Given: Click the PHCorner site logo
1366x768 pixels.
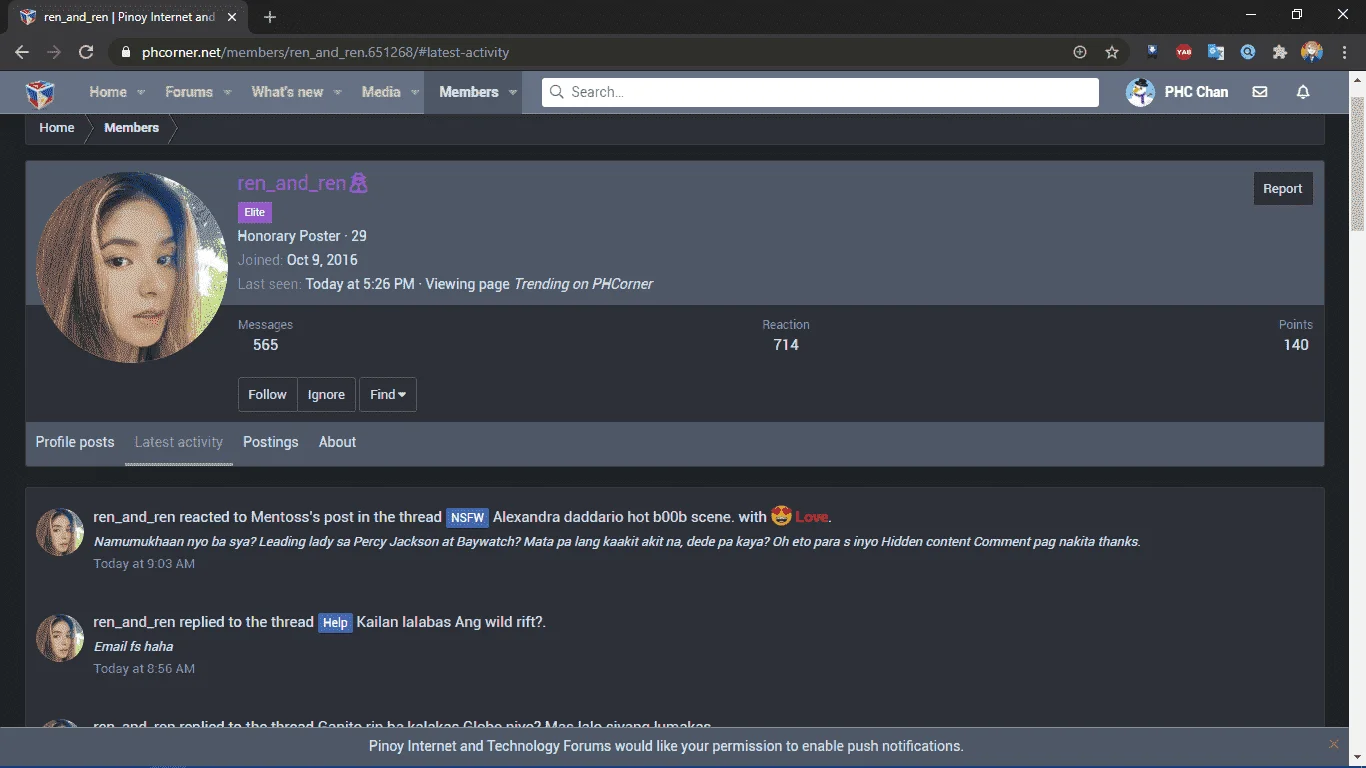Looking at the screenshot, I should [40, 93].
